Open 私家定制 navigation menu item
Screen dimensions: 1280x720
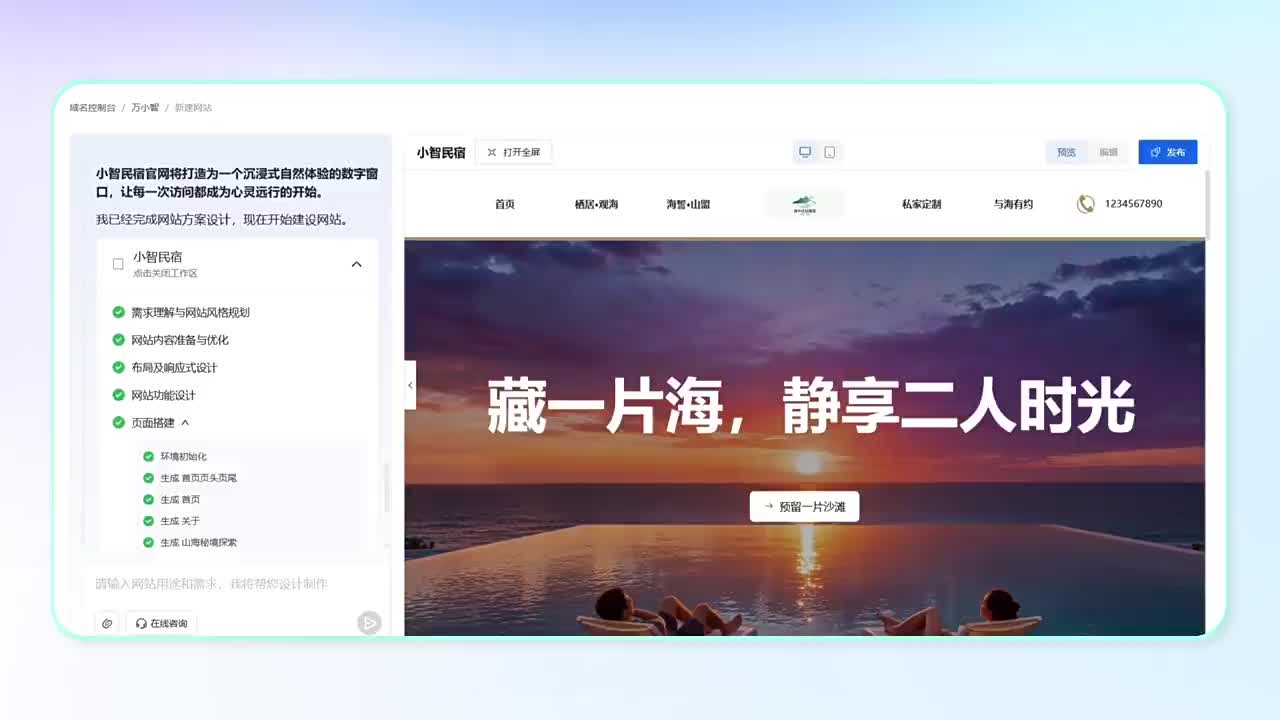tap(921, 204)
